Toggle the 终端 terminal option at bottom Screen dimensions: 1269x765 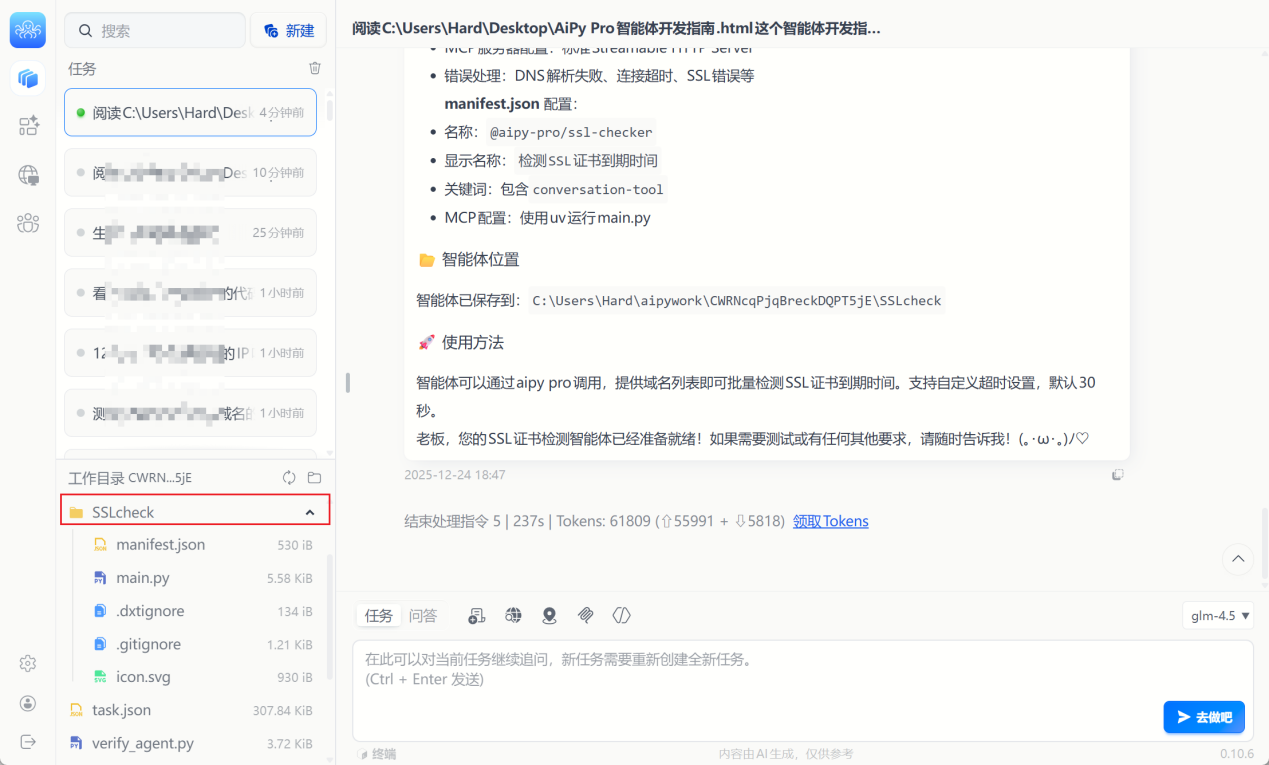377,754
